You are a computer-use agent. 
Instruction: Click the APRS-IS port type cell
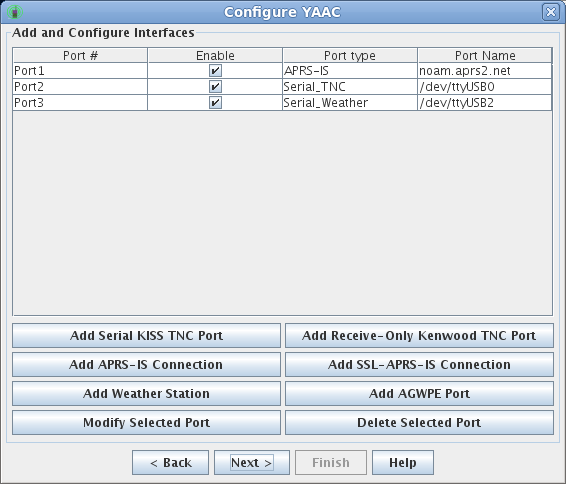[x=350, y=71]
